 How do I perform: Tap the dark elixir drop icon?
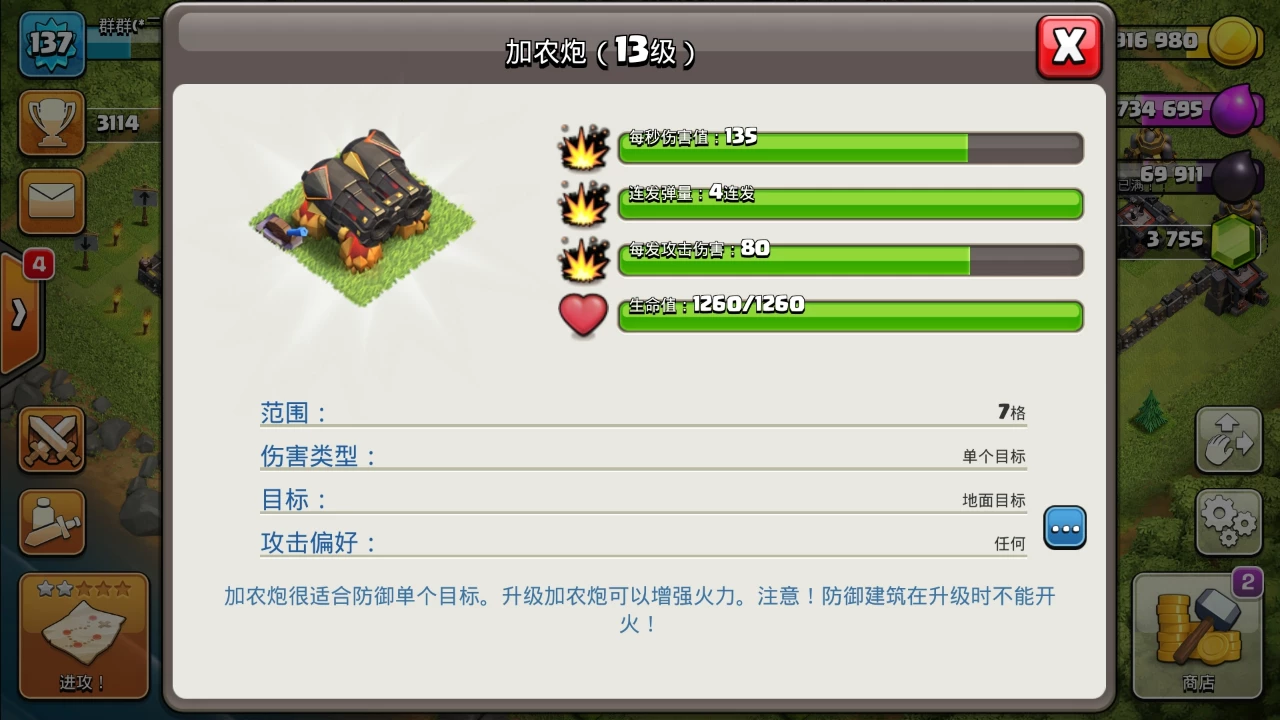point(1238,176)
